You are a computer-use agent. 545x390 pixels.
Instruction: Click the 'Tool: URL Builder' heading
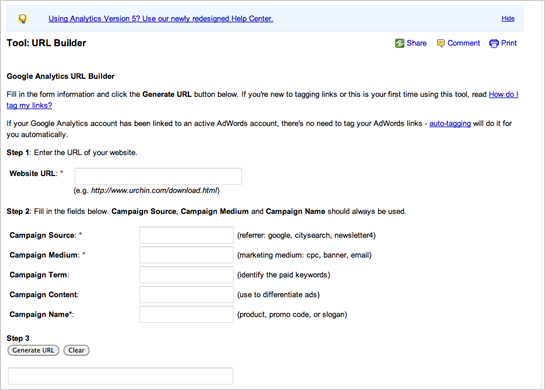tap(46, 43)
